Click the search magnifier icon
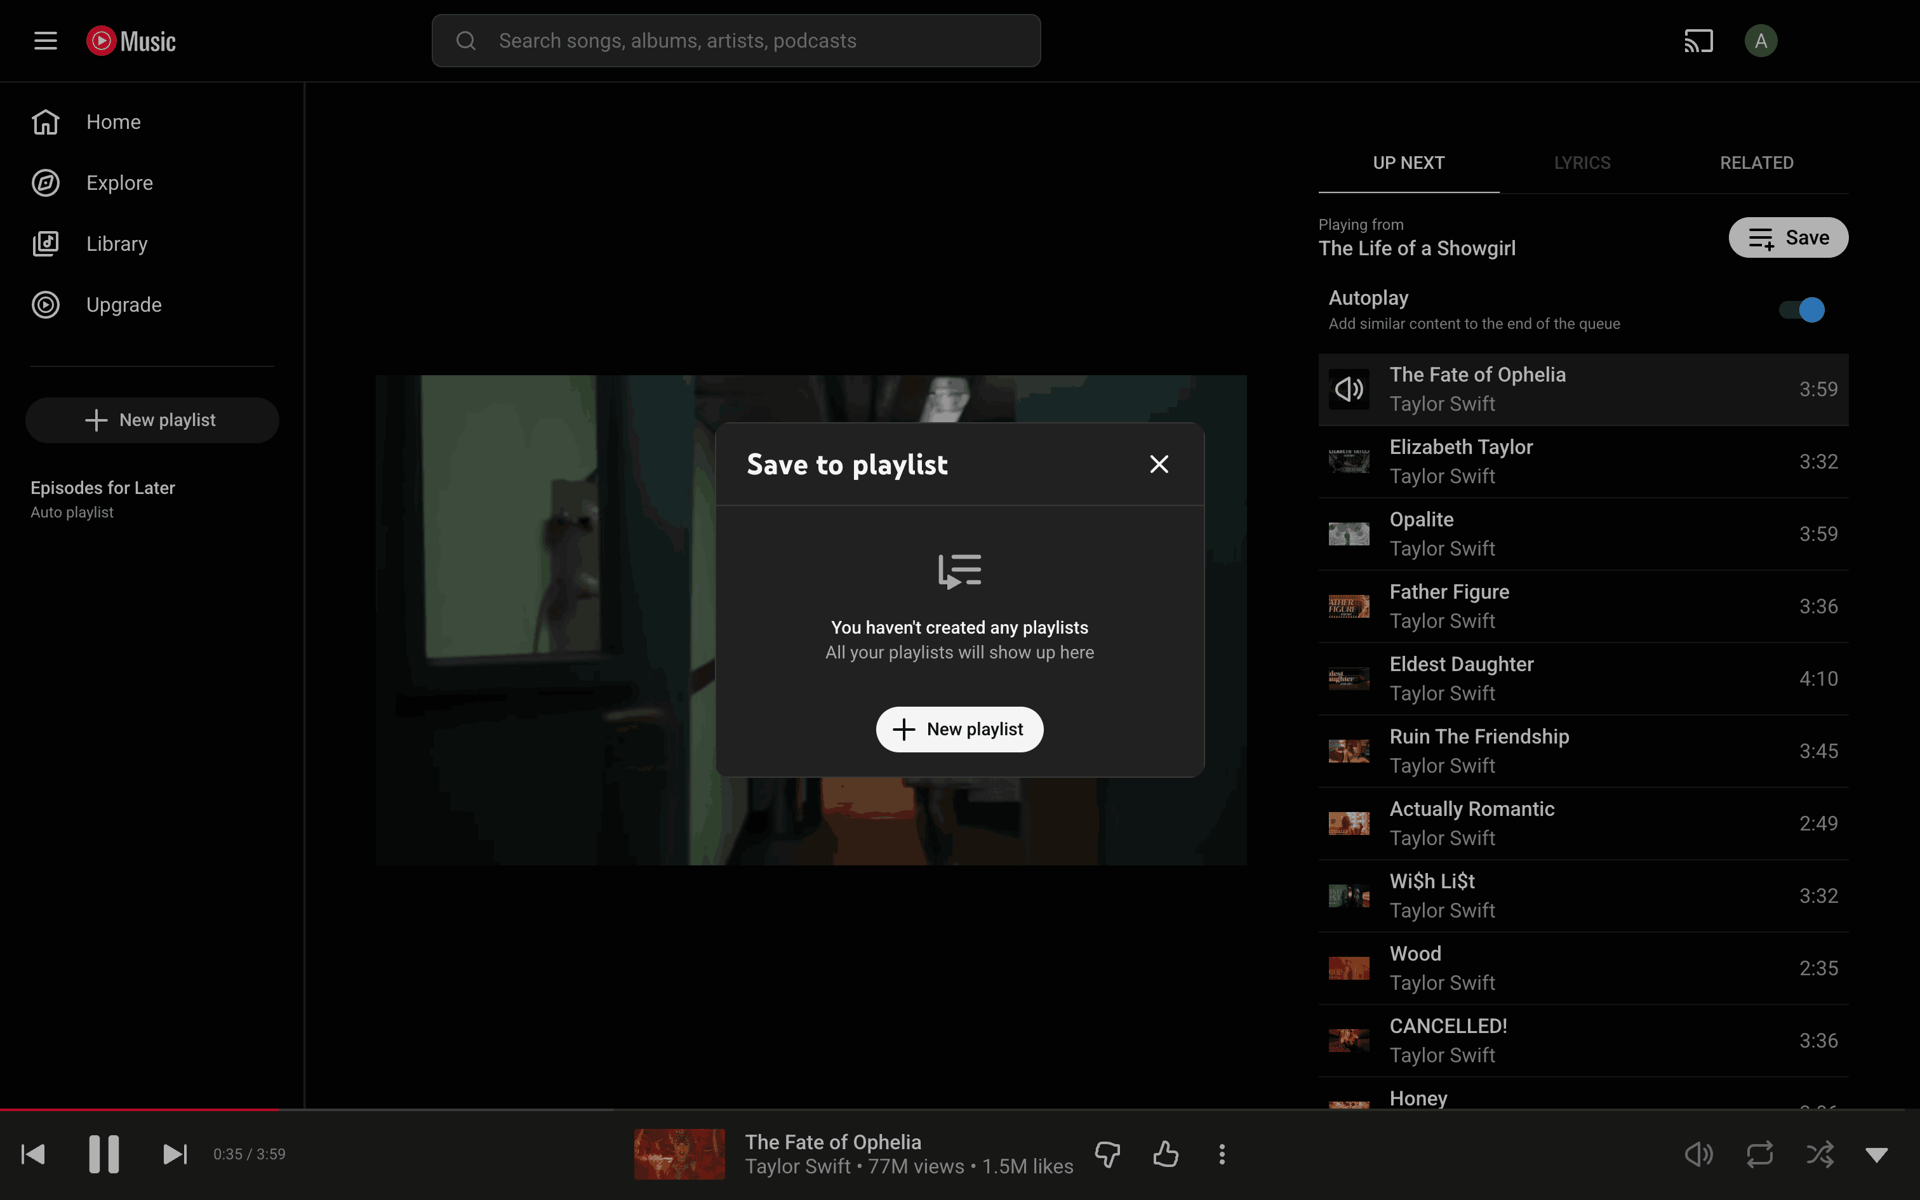This screenshot has height=1200, width=1920. pyautogui.click(x=466, y=41)
